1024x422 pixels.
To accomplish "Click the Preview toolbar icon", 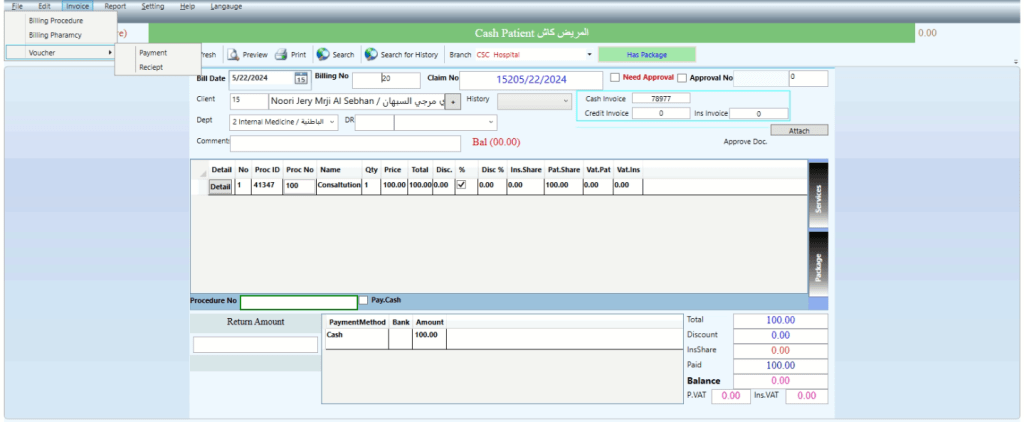I will (233, 55).
